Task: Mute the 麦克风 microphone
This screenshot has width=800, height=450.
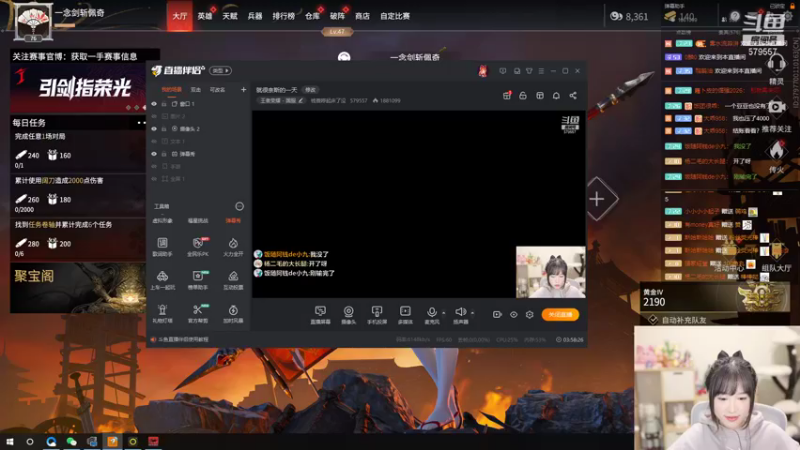Action: click(432, 315)
